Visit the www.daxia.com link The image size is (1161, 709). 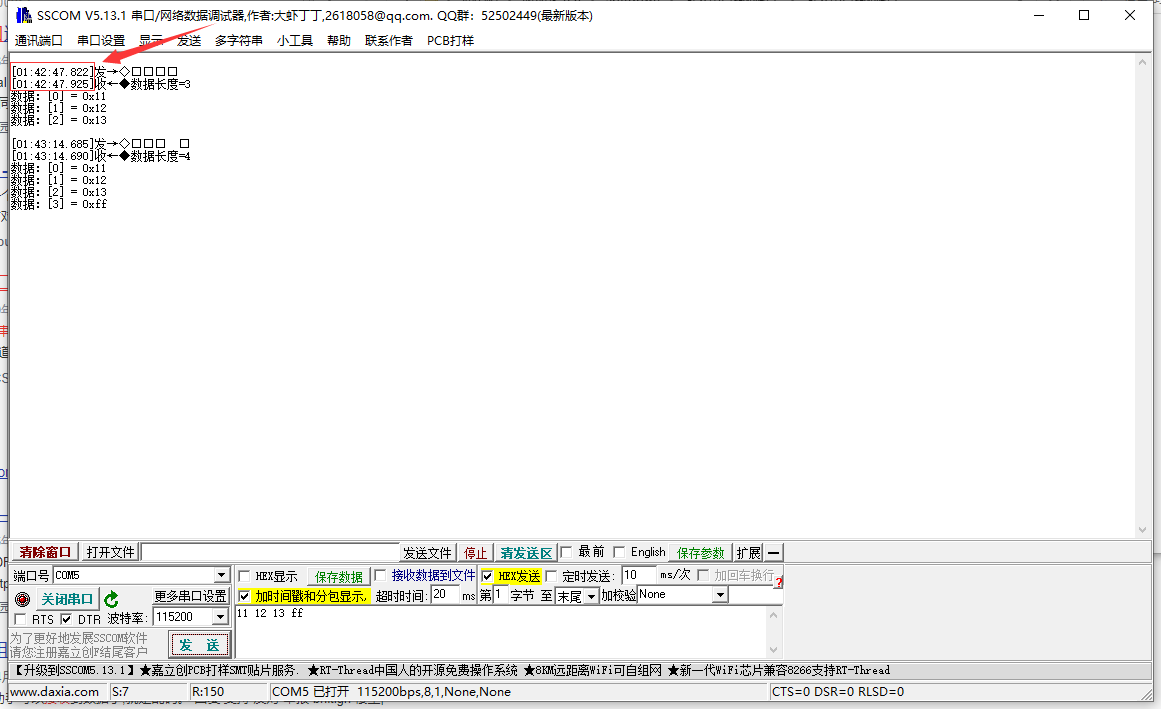56,690
